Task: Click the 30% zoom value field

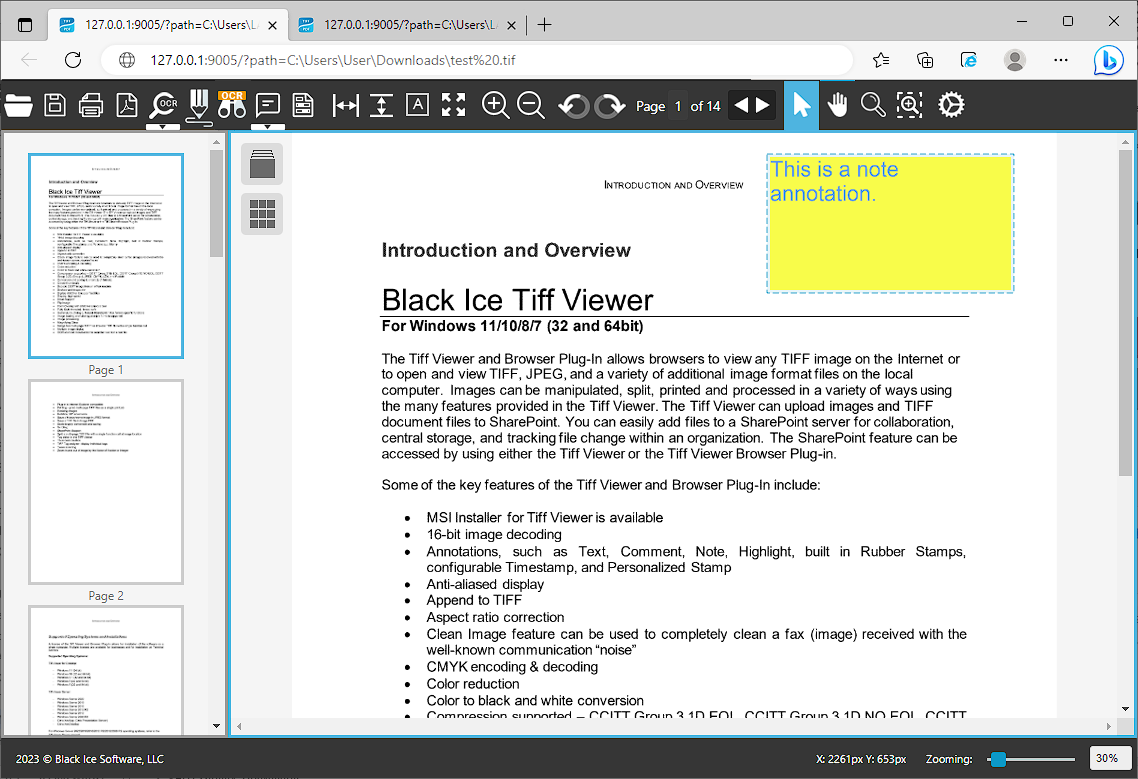Action: coord(1109,758)
